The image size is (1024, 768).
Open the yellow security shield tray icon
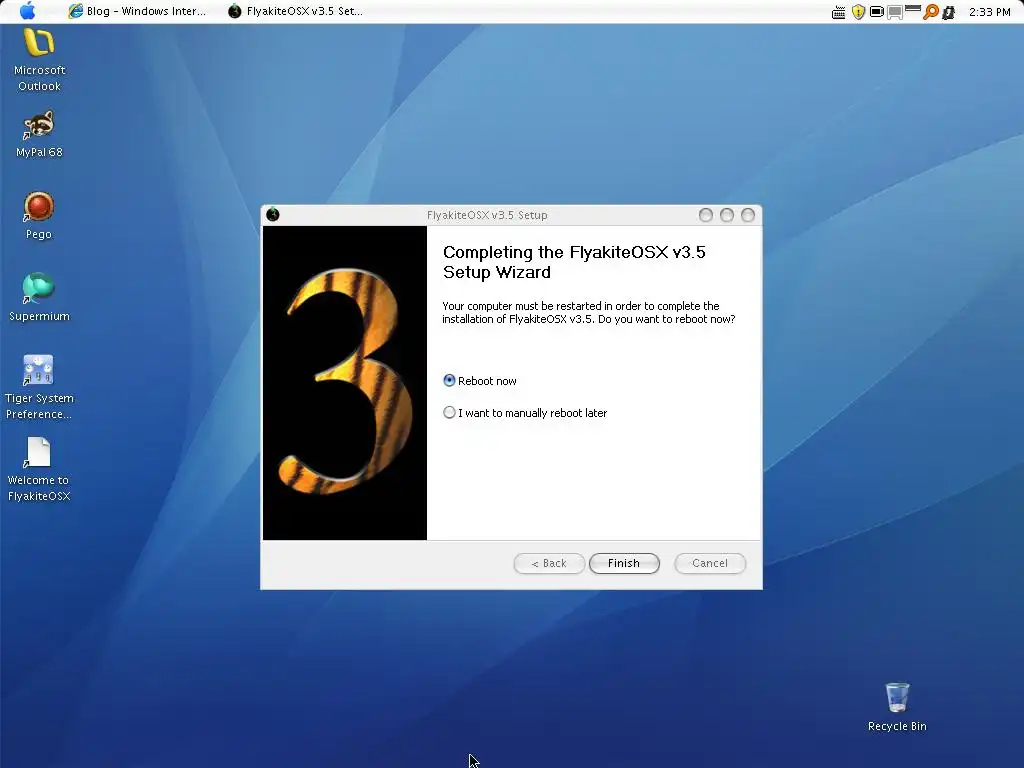858,12
